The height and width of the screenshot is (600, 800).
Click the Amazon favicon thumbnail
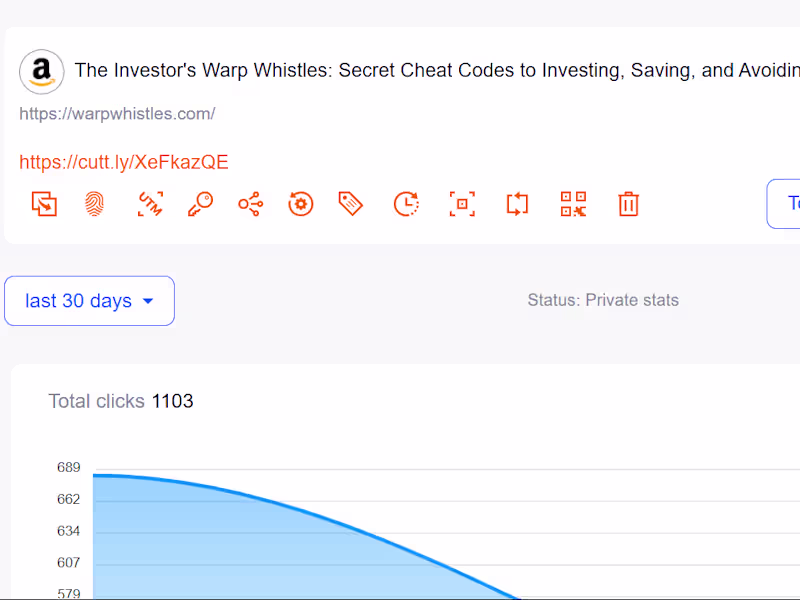pos(41,71)
